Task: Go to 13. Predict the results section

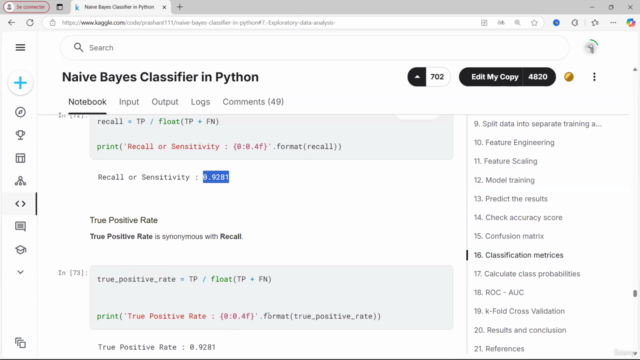Action: [511, 199]
